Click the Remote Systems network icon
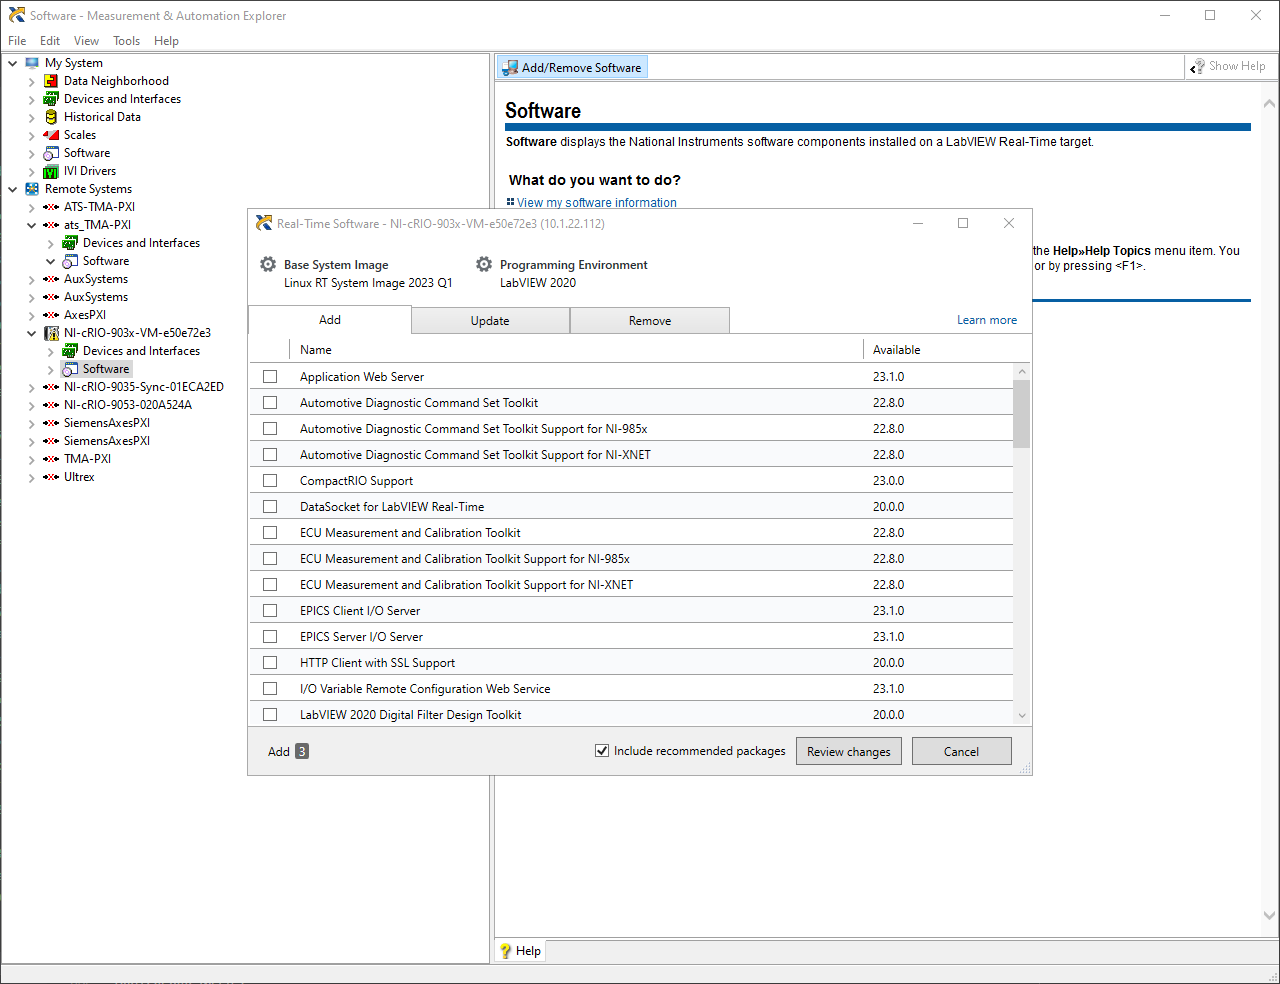1280x984 pixels. point(32,189)
